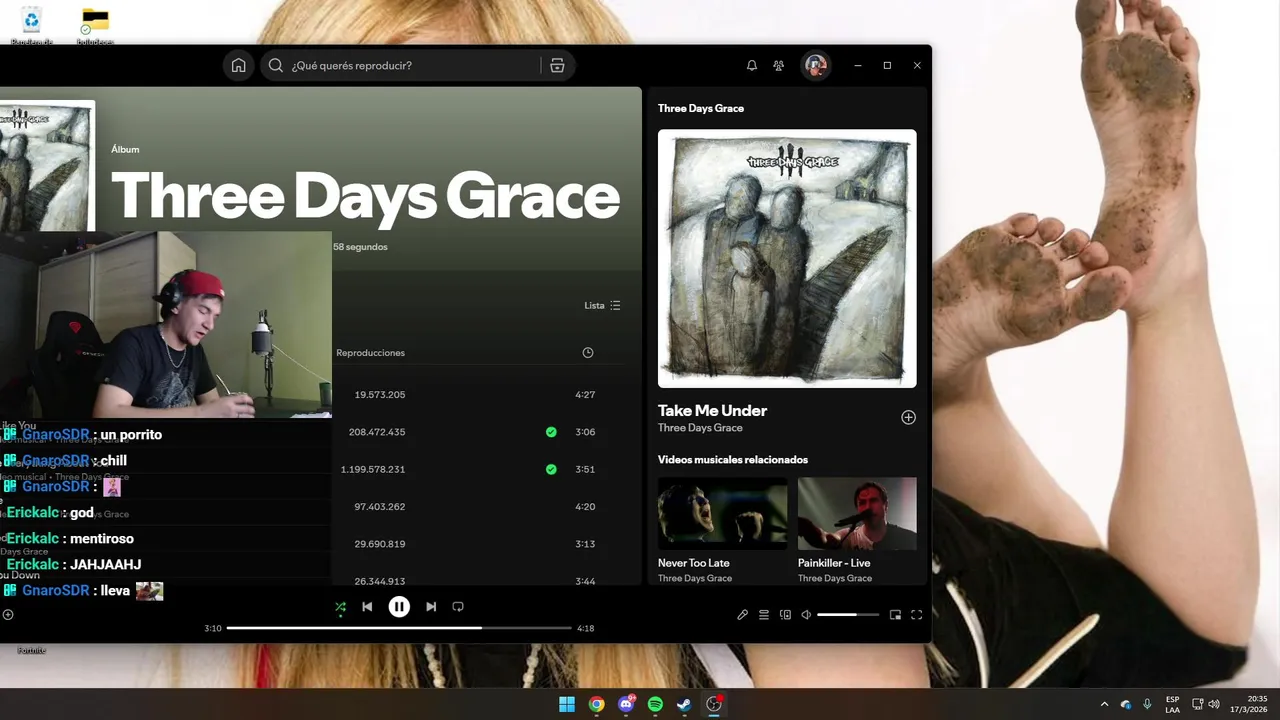This screenshot has height=720, width=1280.
Task: Open 'Three Days Grace' artist link under title
Action: tap(700, 428)
